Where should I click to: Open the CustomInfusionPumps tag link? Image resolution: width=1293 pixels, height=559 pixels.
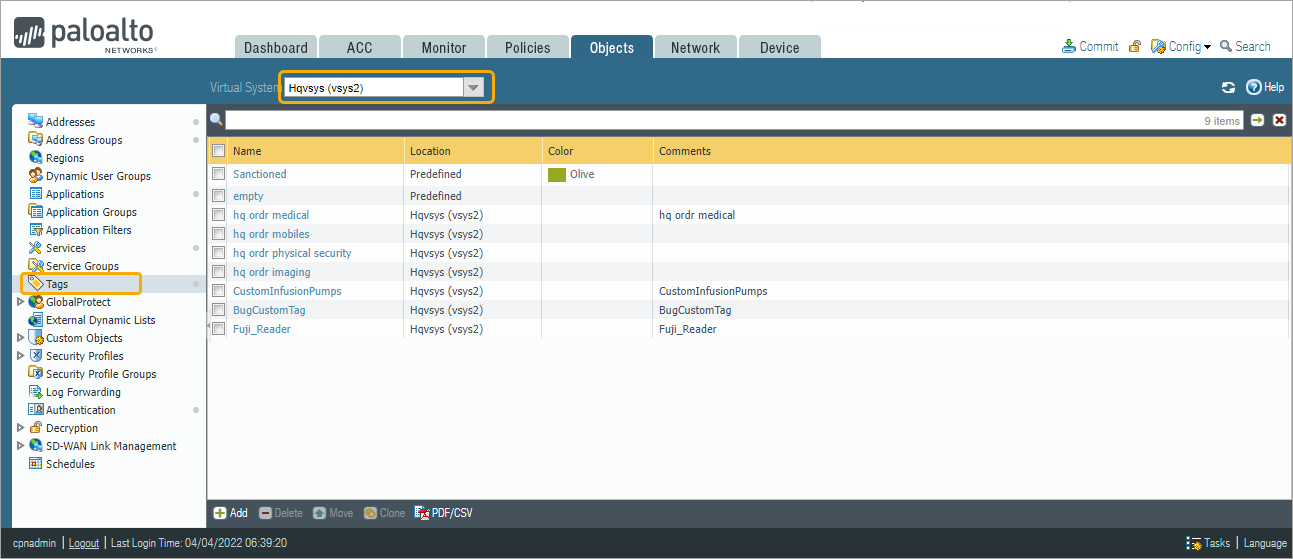287,291
